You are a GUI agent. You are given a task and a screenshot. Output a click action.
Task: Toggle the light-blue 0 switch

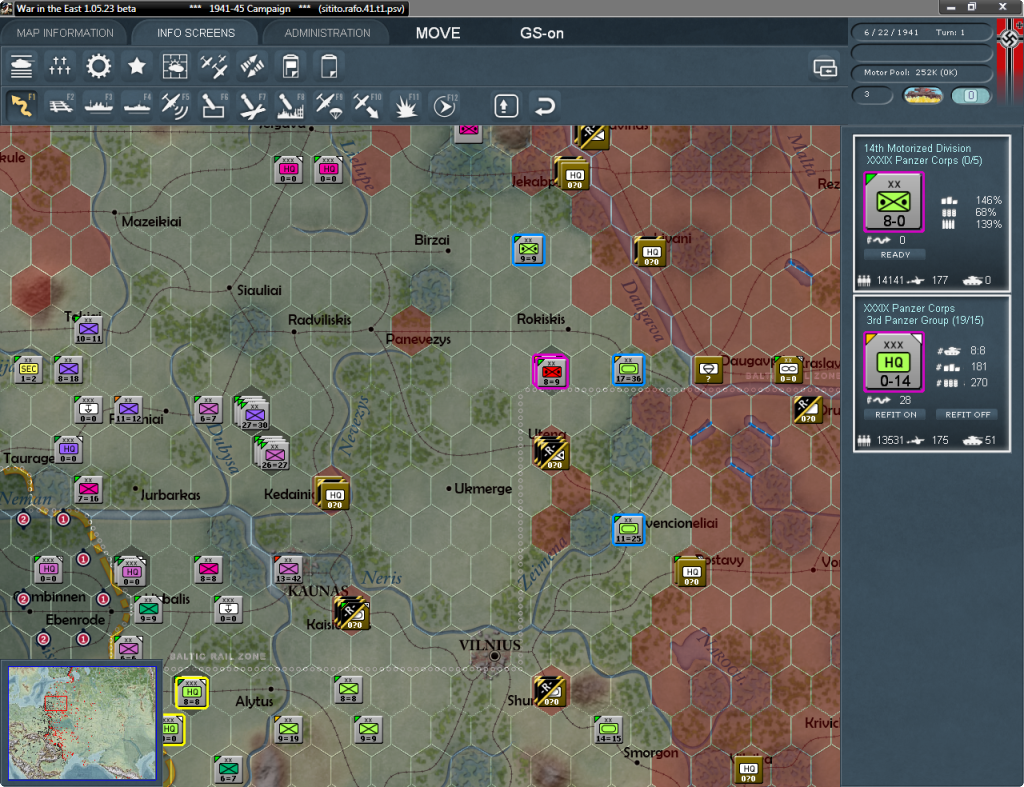pos(970,95)
